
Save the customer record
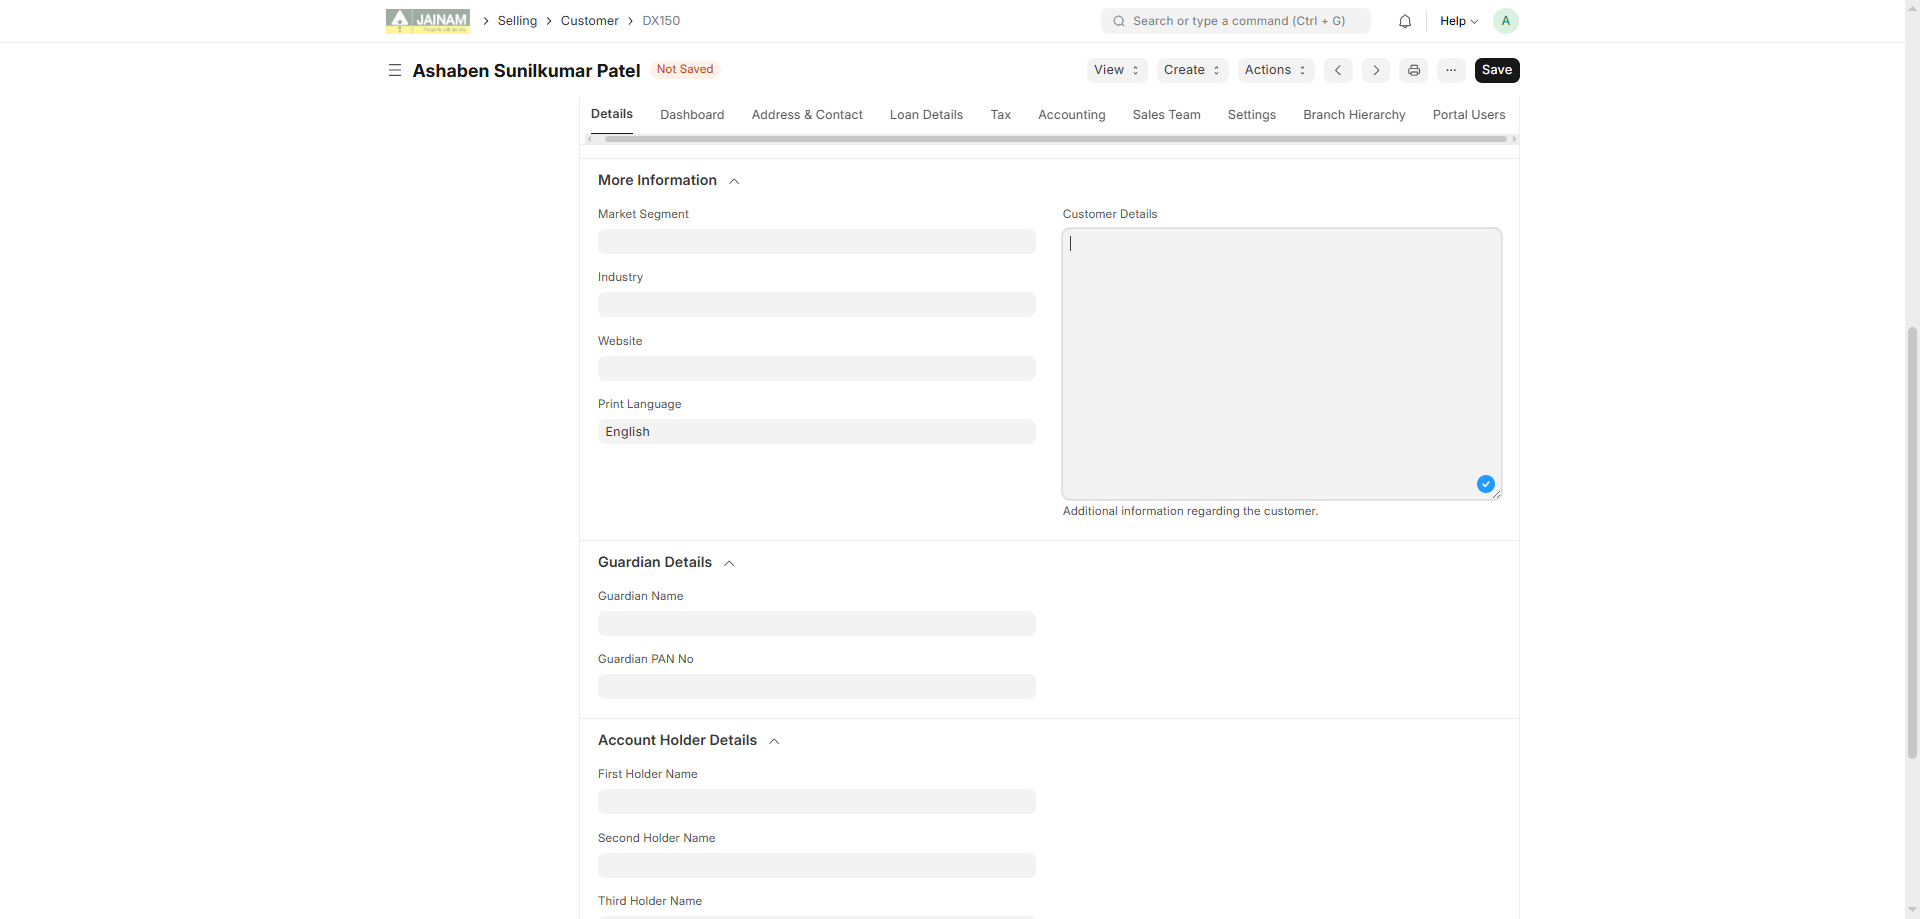pos(1496,70)
